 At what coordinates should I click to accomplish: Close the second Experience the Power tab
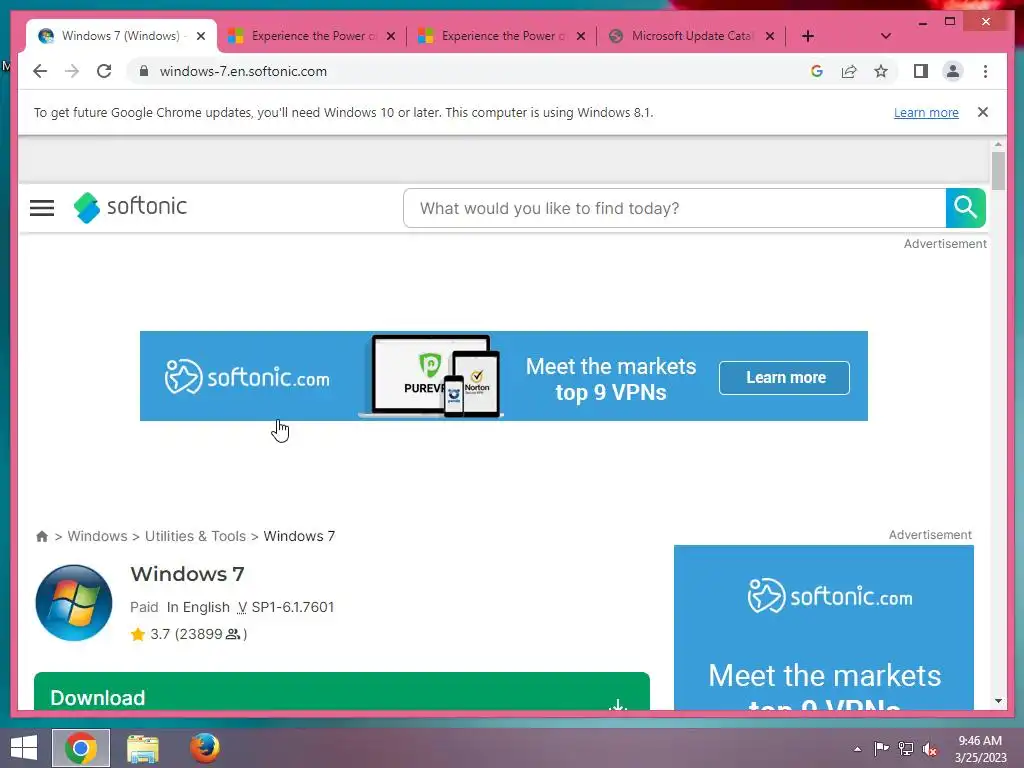tap(581, 36)
